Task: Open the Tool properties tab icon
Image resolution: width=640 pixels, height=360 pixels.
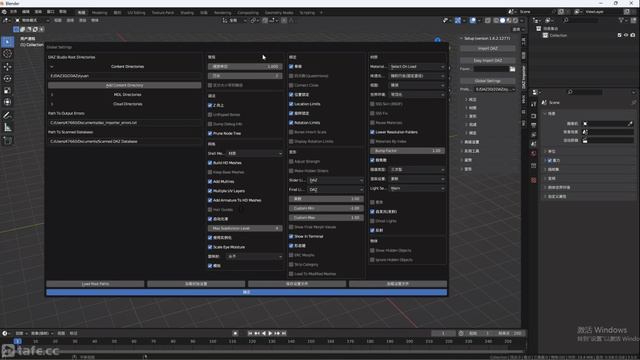Action: [x=533, y=104]
